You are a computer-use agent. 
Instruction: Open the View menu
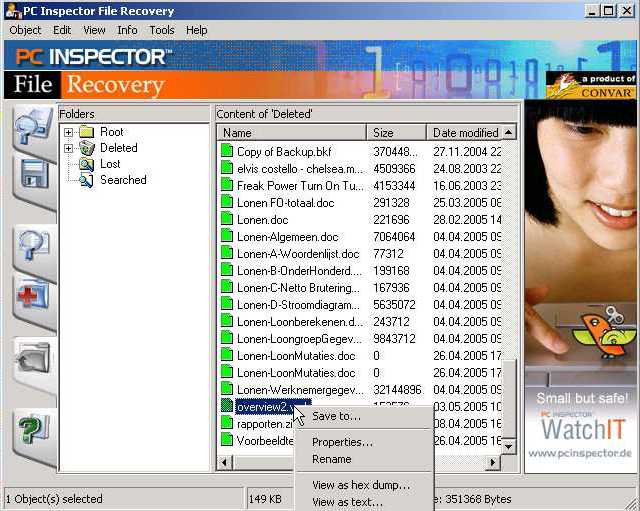94,30
